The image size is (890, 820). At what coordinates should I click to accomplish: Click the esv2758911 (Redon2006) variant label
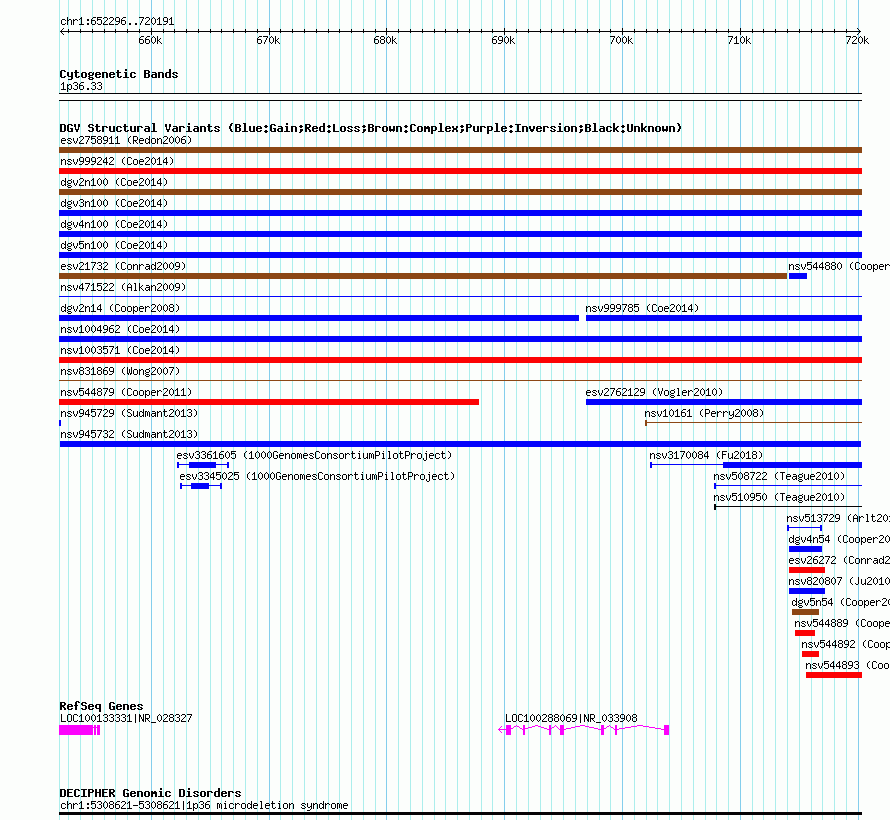[126, 140]
